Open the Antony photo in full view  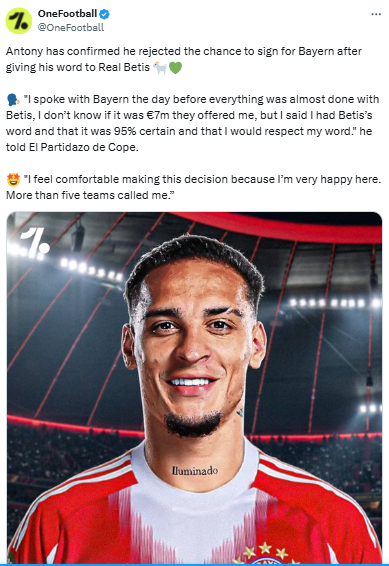(194, 388)
